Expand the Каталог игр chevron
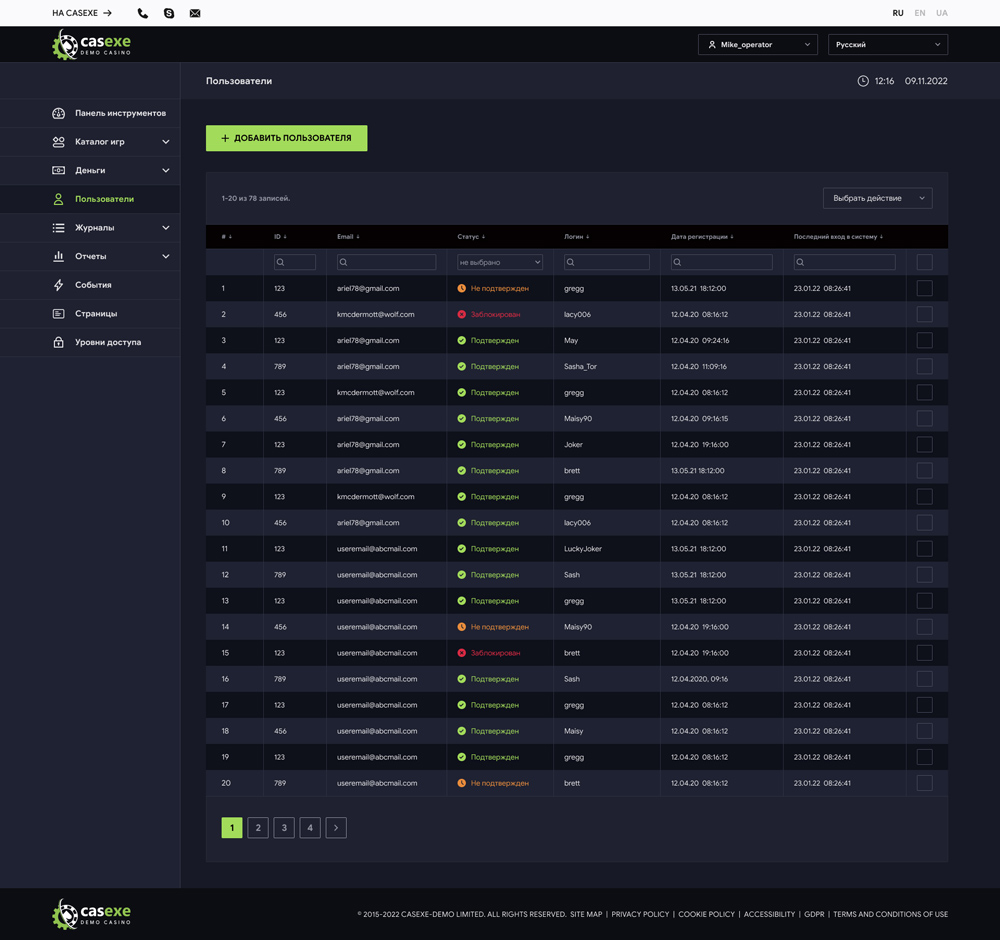Viewport: 1000px width, 940px height. [166, 142]
